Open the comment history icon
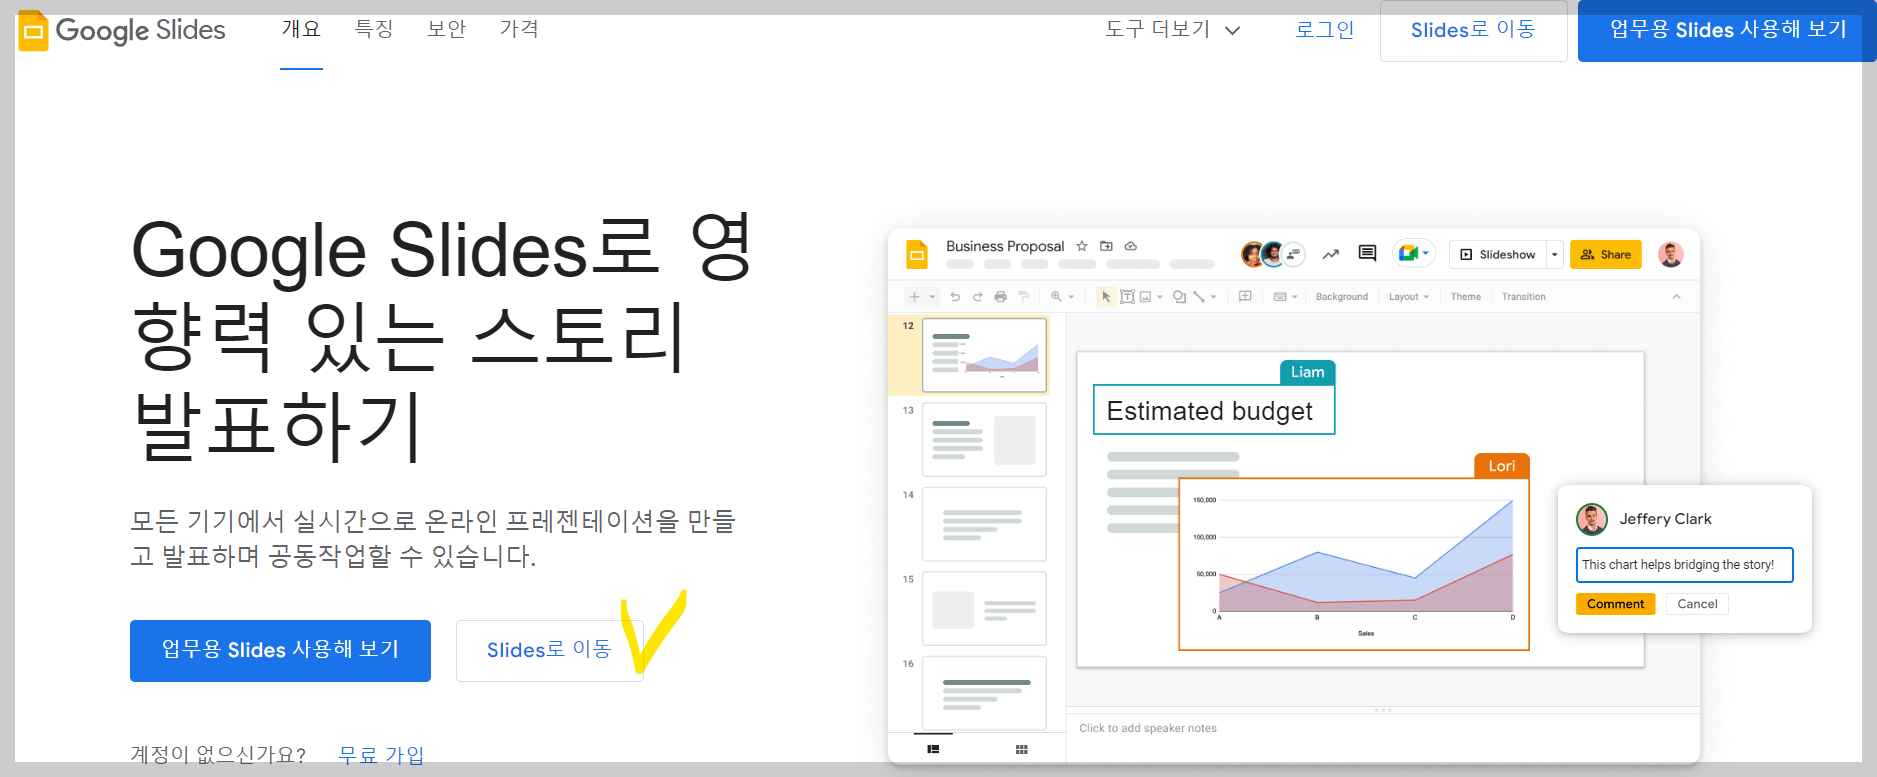Screen dimensions: 1877x777 point(1367,253)
